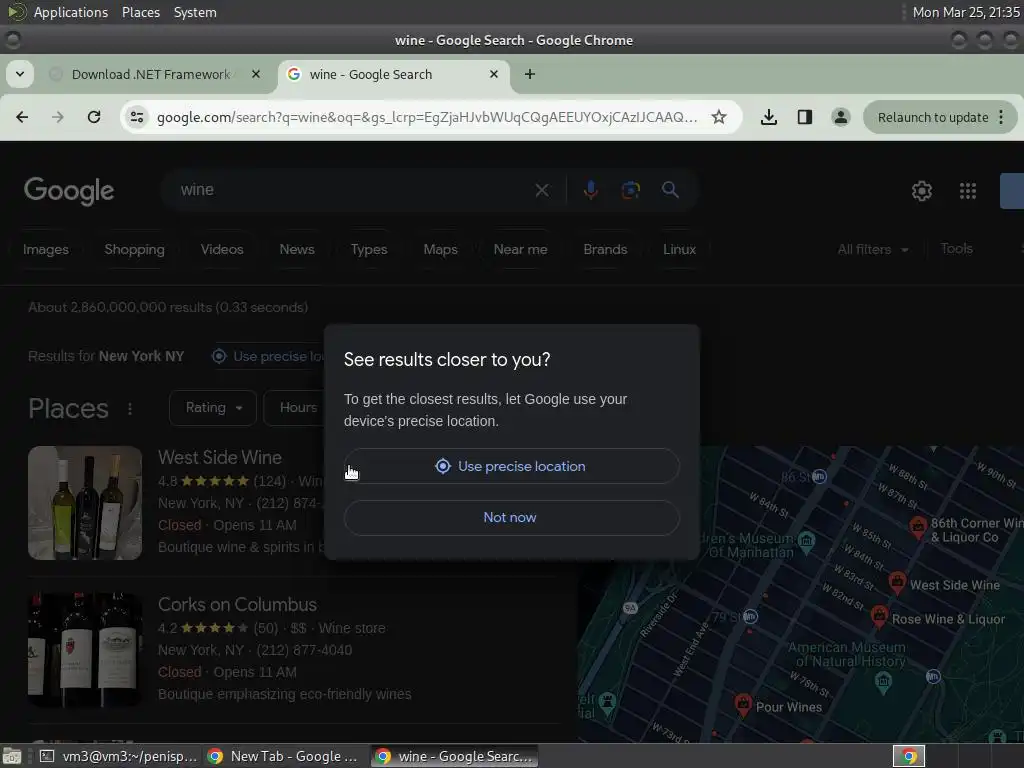Start voice search with microphone icon

pyautogui.click(x=590, y=190)
